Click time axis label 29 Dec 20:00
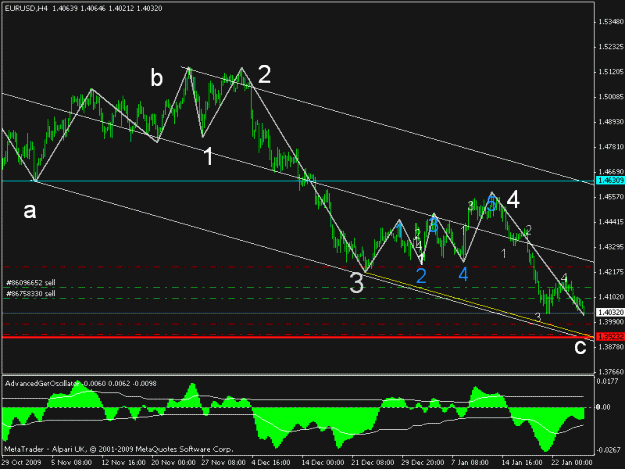625x469 pixels. [423, 462]
